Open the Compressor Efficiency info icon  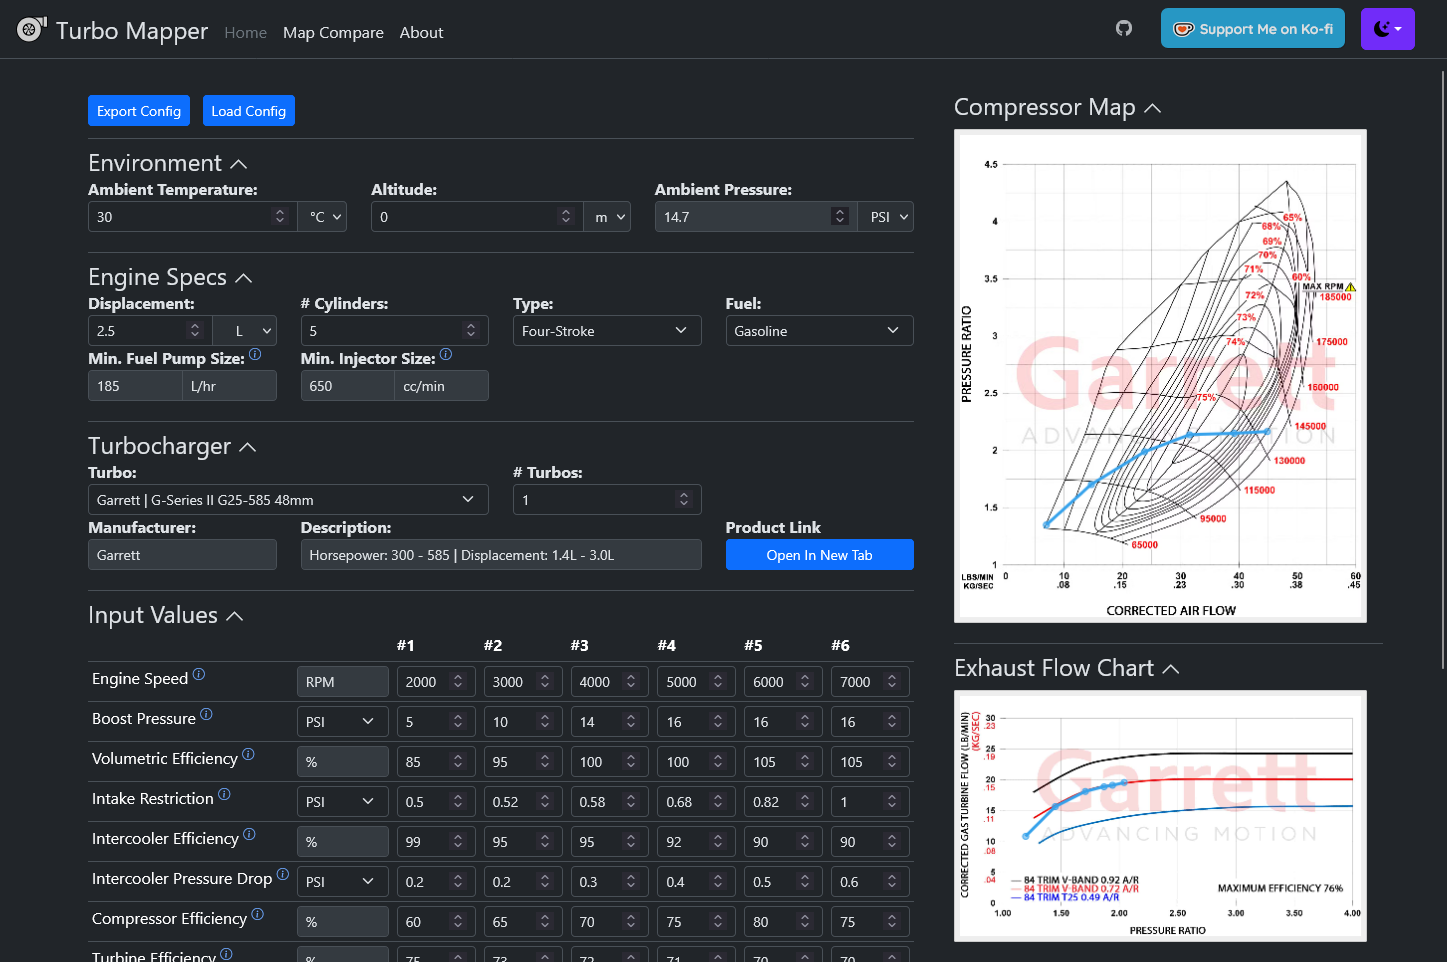[258, 914]
